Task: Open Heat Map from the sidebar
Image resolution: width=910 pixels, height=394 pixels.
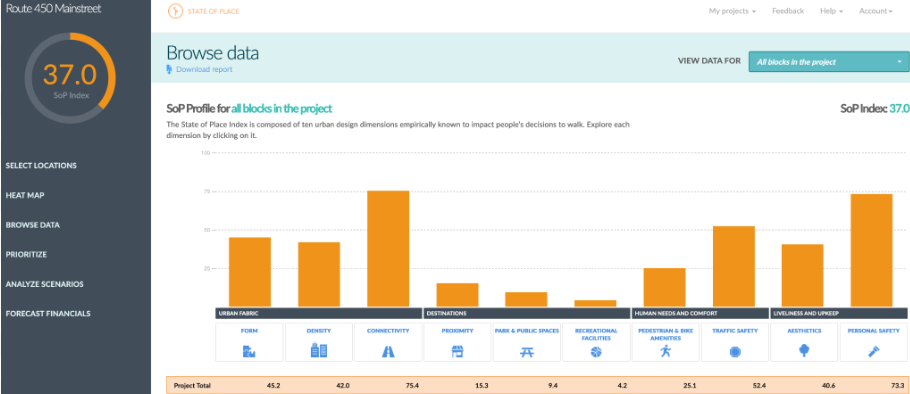Action: coord(25,196)
